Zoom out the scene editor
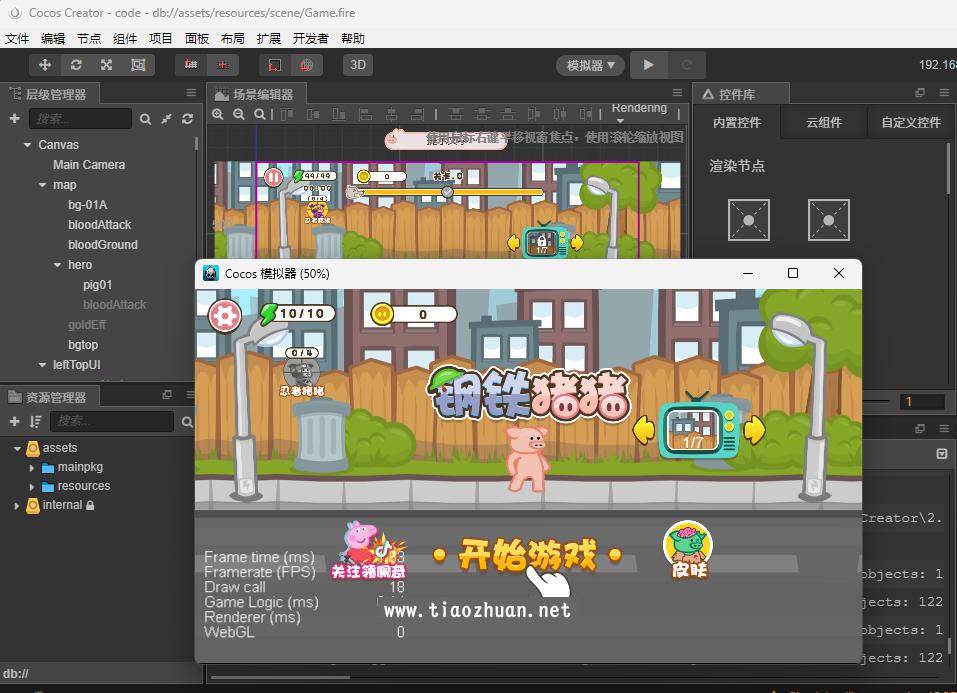The width and height of the screenshot is (957, 693). coord(239,114)
